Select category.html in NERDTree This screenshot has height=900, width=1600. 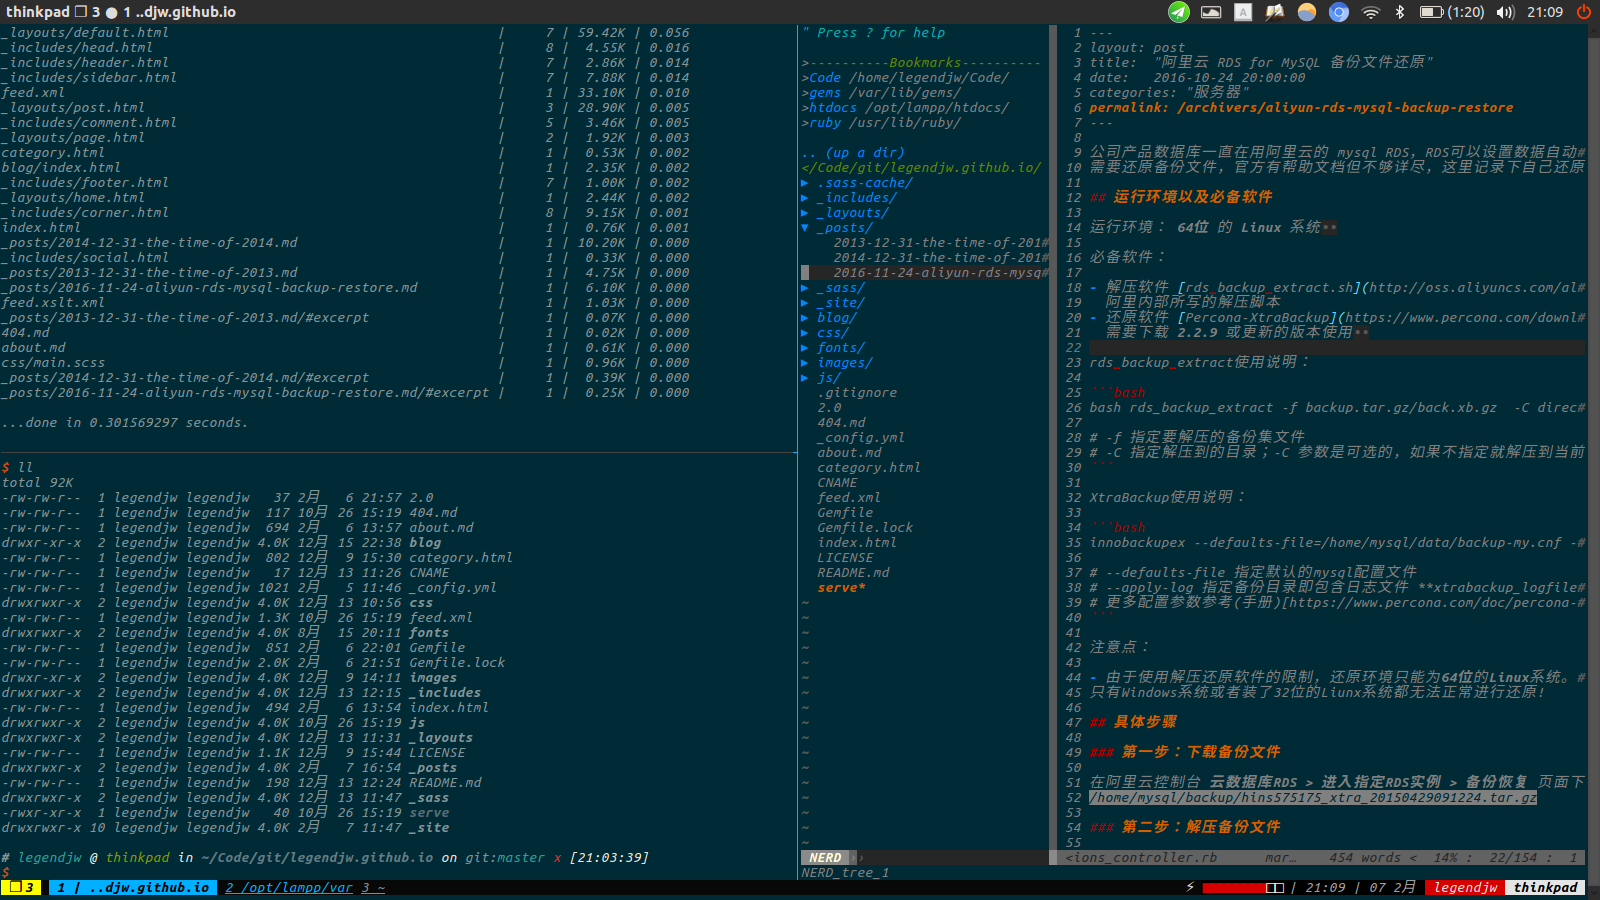(x=869, y=468)
